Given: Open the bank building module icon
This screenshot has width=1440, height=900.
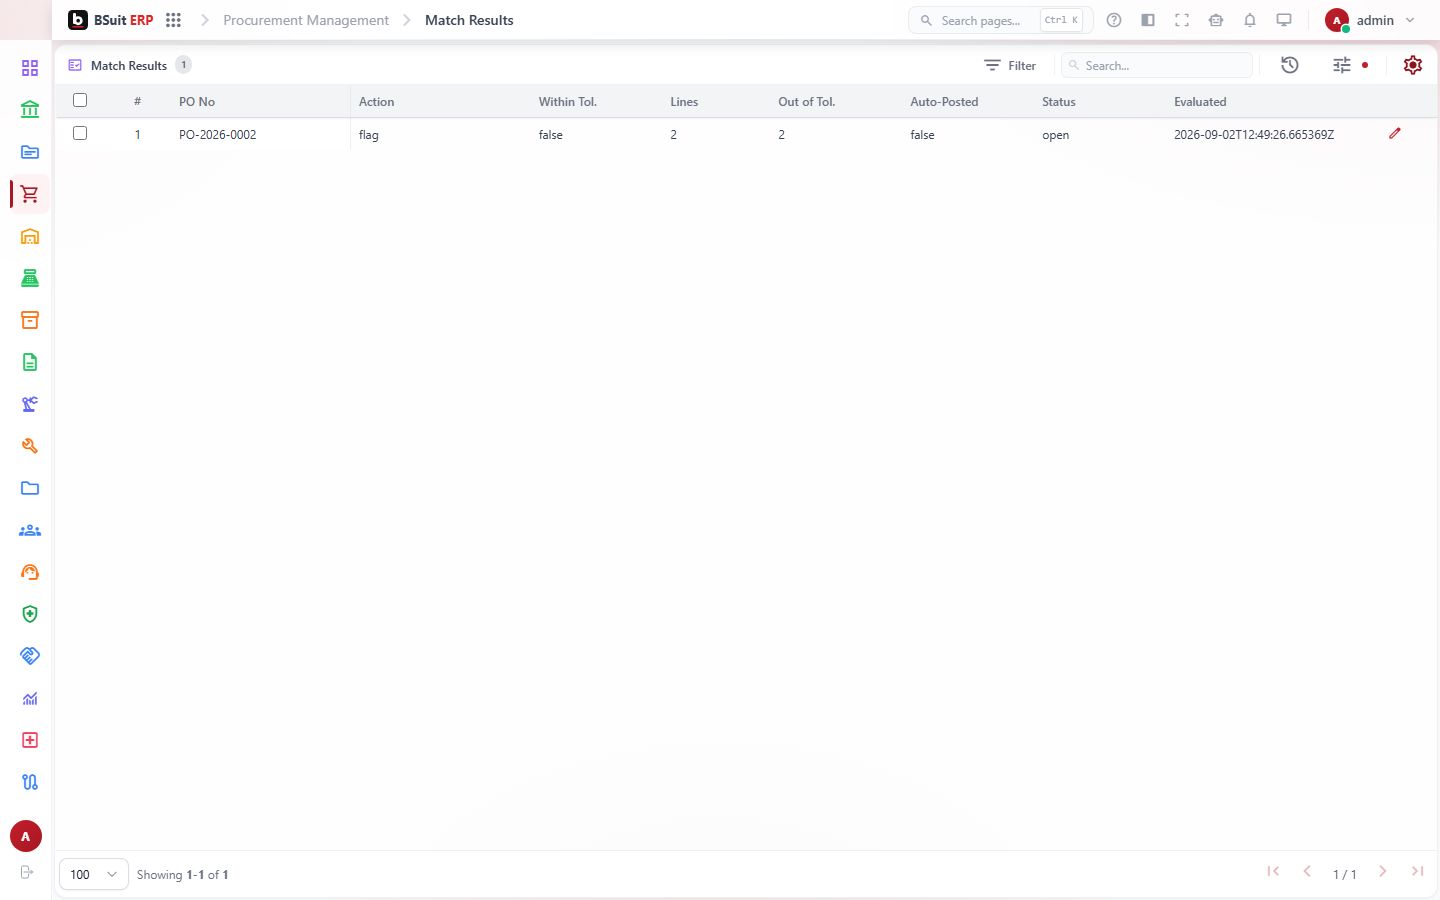Looking at the screenshot, I should pyautogui.click(x=30, y=110).
